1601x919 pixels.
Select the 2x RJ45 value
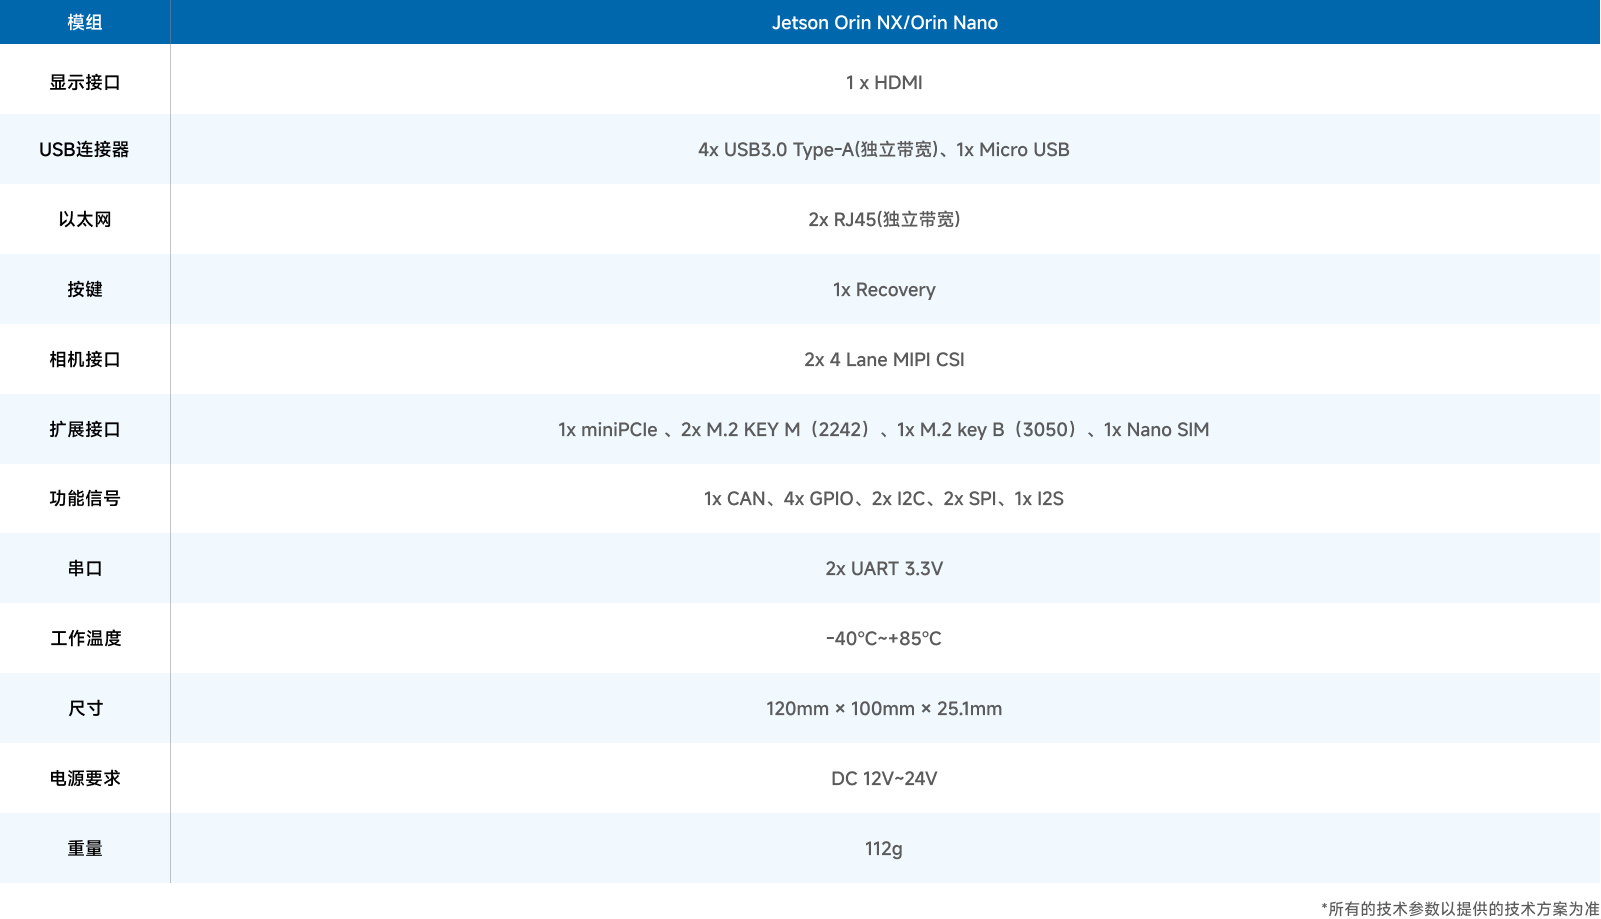click(884, 219)
